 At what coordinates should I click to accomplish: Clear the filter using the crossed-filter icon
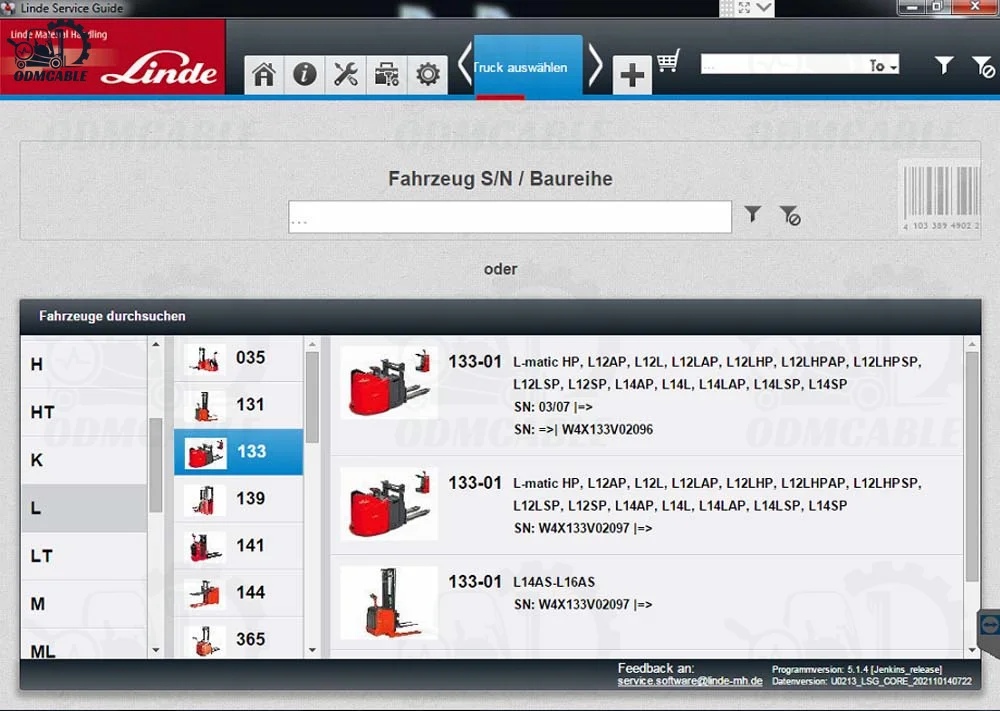tap(983, 64)
